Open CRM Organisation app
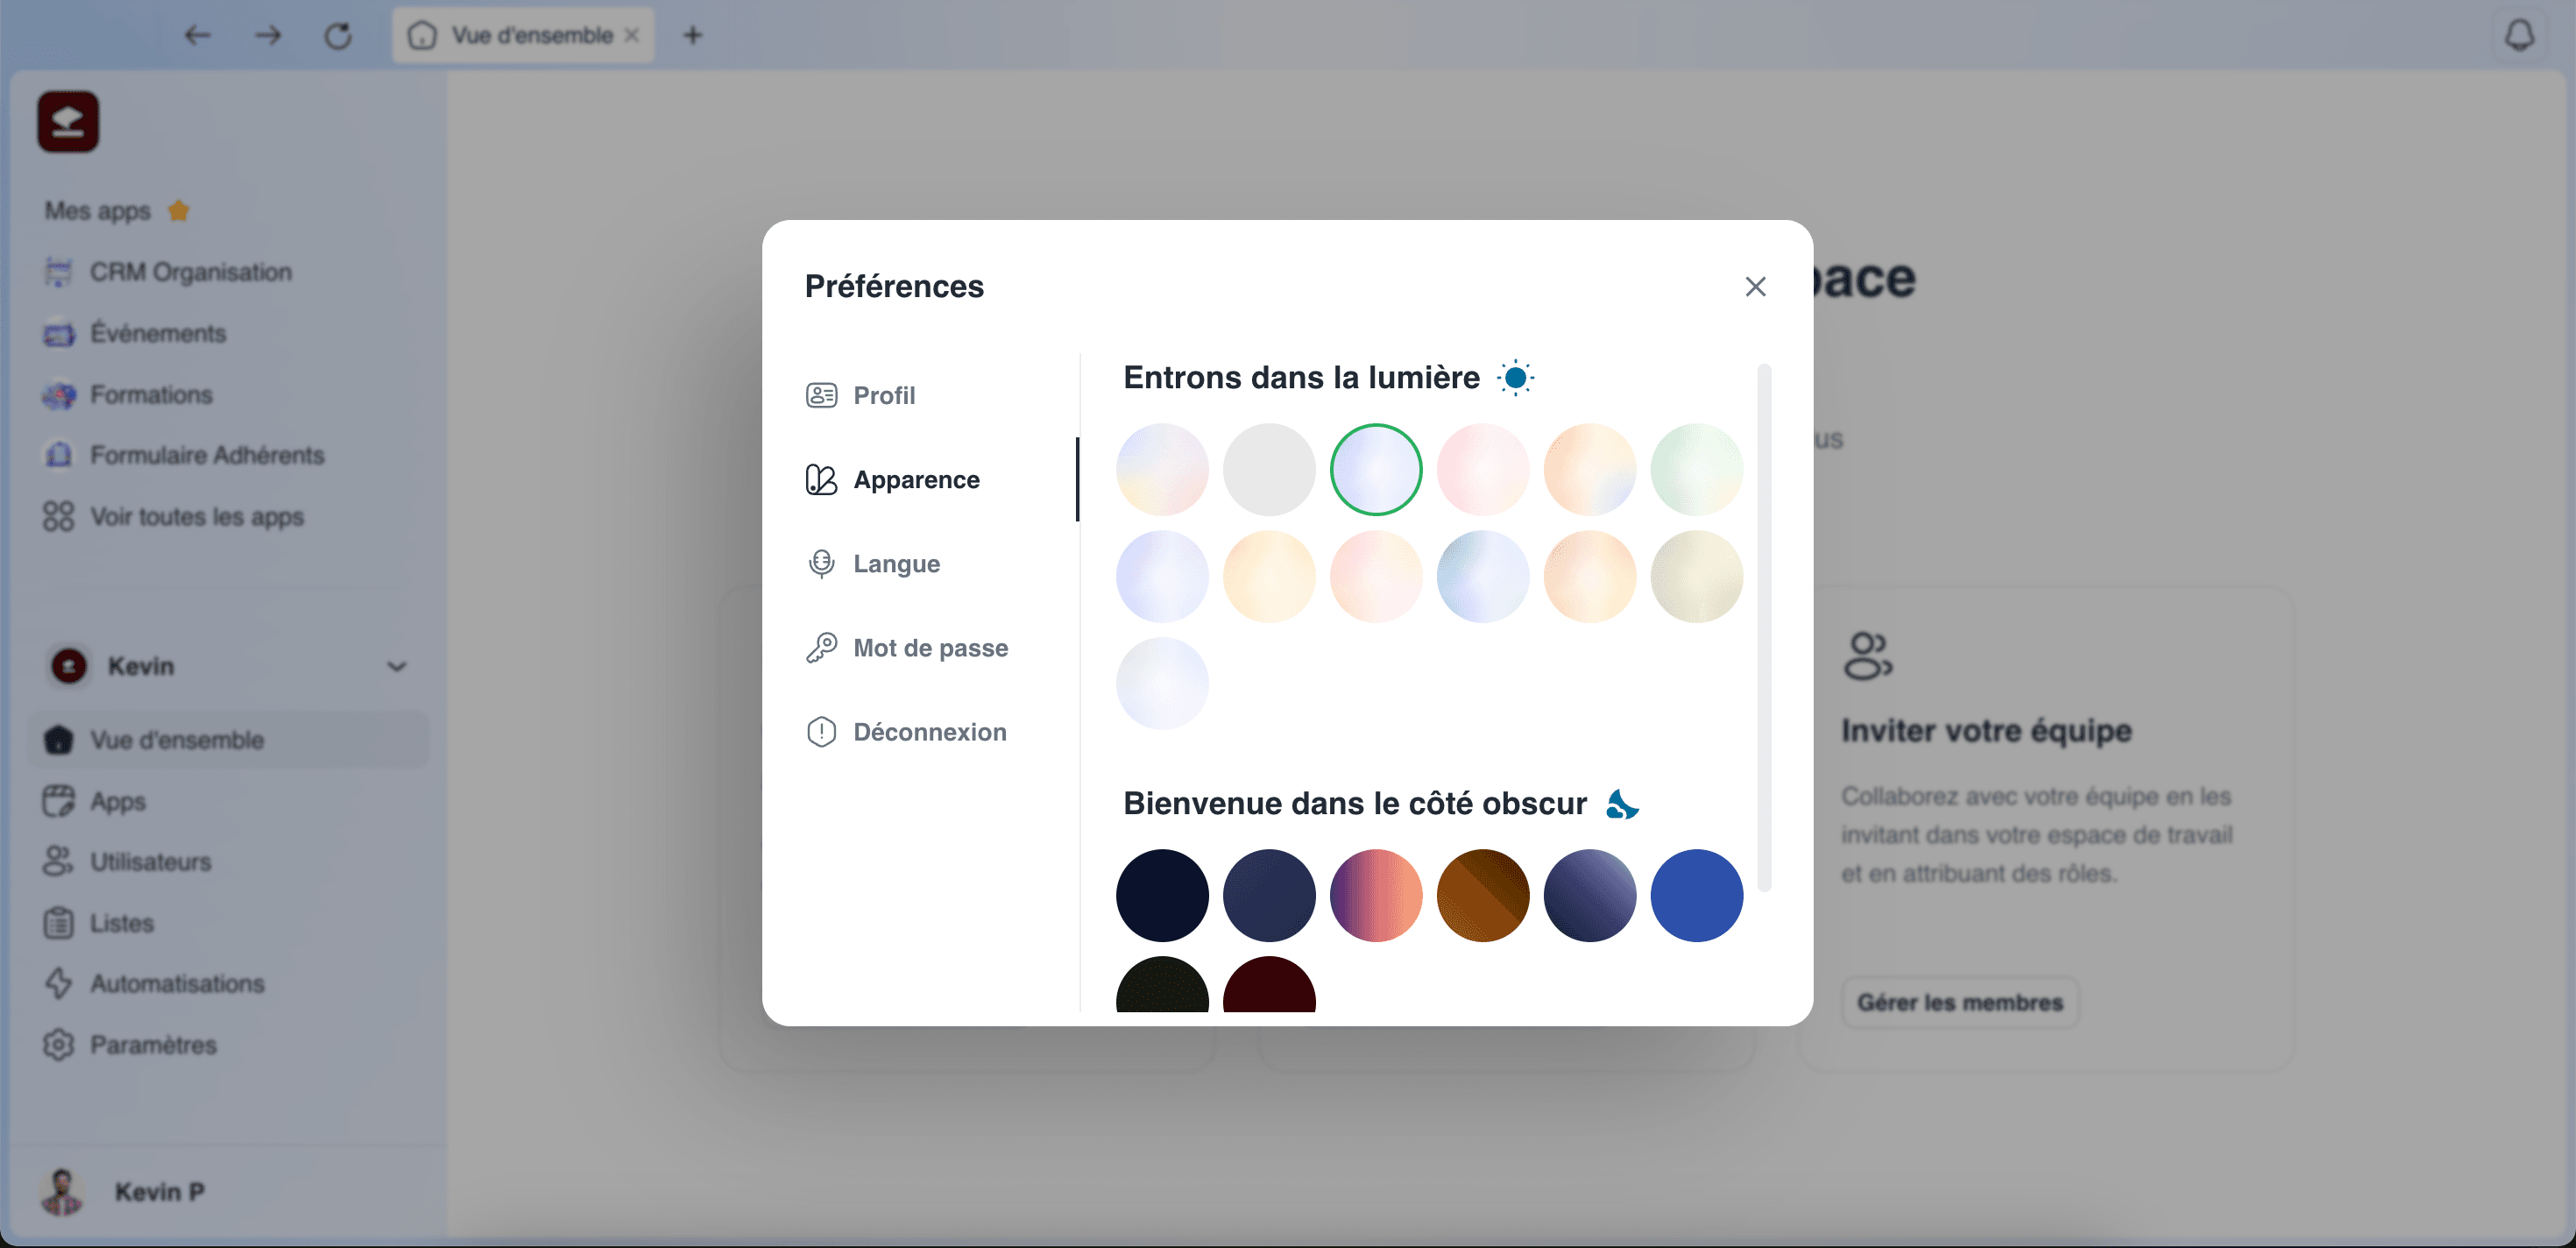 (x=168, y=272)
